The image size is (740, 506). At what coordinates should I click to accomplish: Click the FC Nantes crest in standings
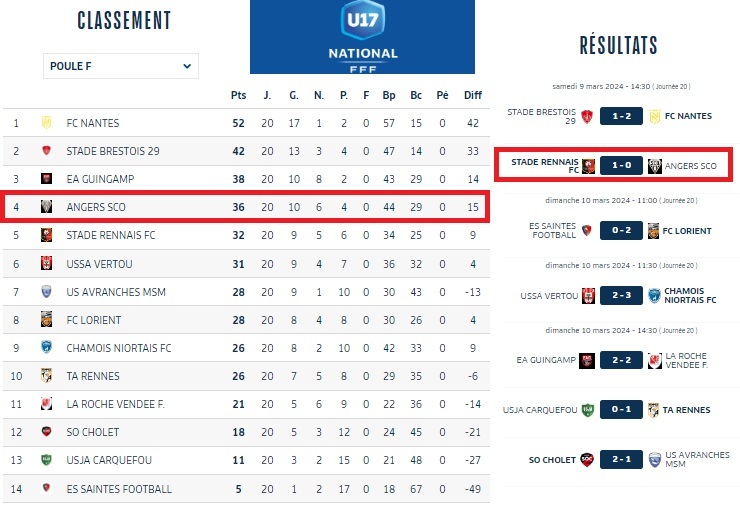46,123
